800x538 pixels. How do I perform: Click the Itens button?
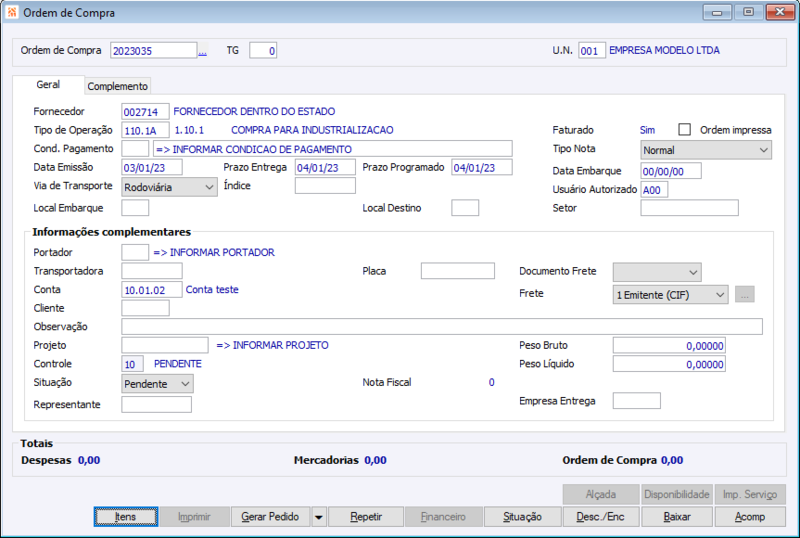pos(126,517)
